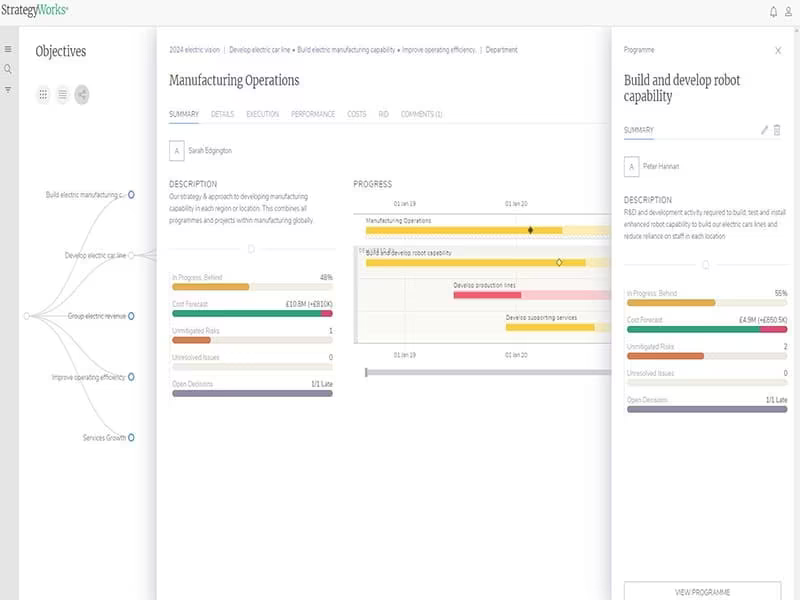800x600 pixels.
Task: Edit the programme with pencil icon
Action: [x=764, y=130]
